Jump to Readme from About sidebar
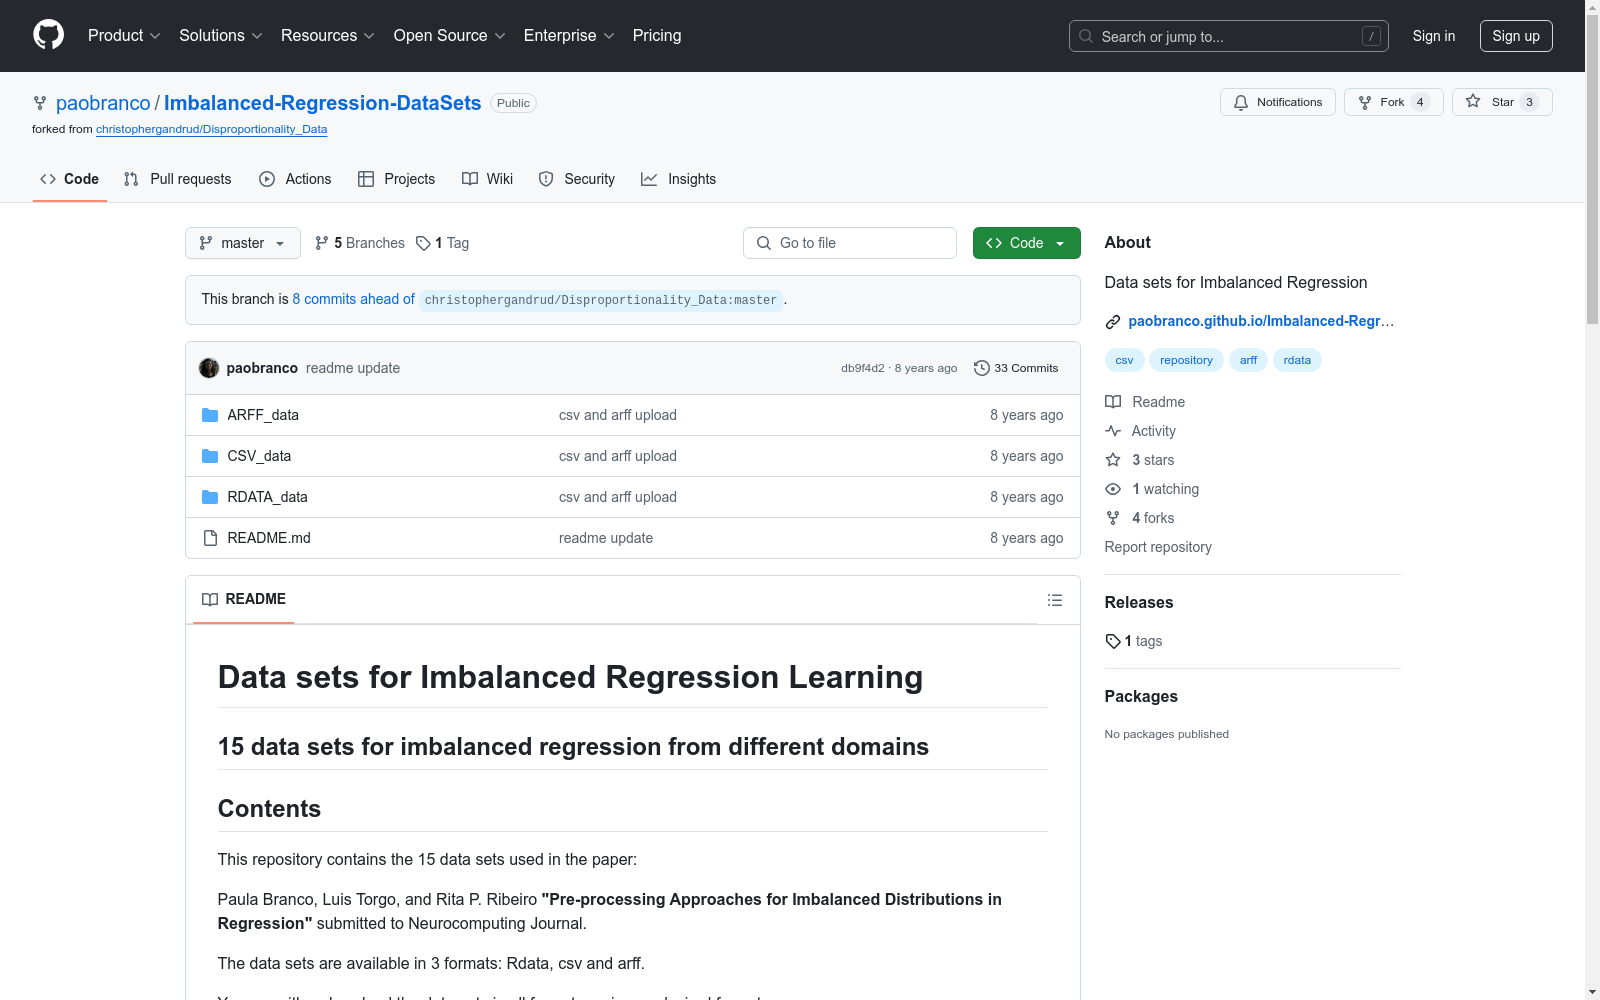This screenshot has height=1000, width=1600. click(1145, 402)
